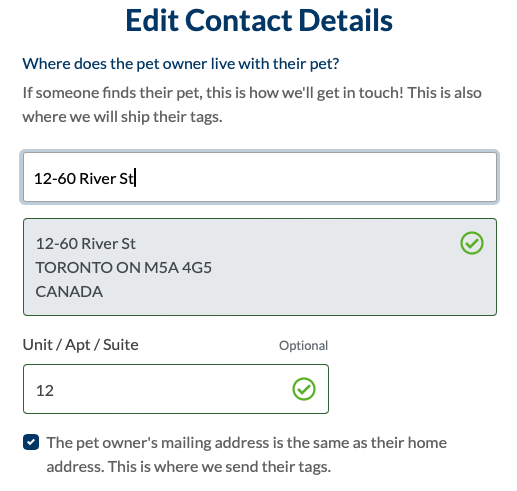Click the "If someone finds their pet" description line

coord(252,93)
